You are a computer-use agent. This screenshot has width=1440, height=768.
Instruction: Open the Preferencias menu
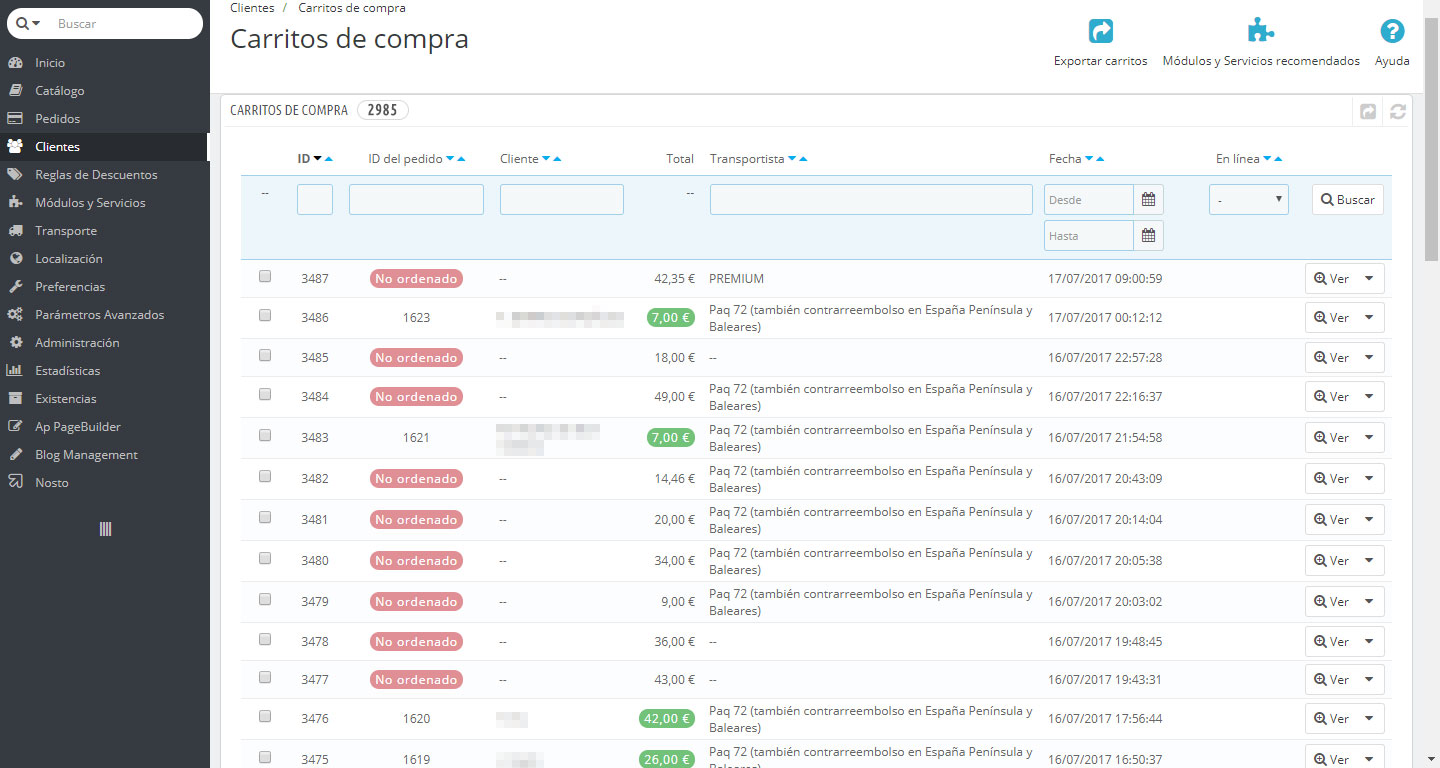104,287
